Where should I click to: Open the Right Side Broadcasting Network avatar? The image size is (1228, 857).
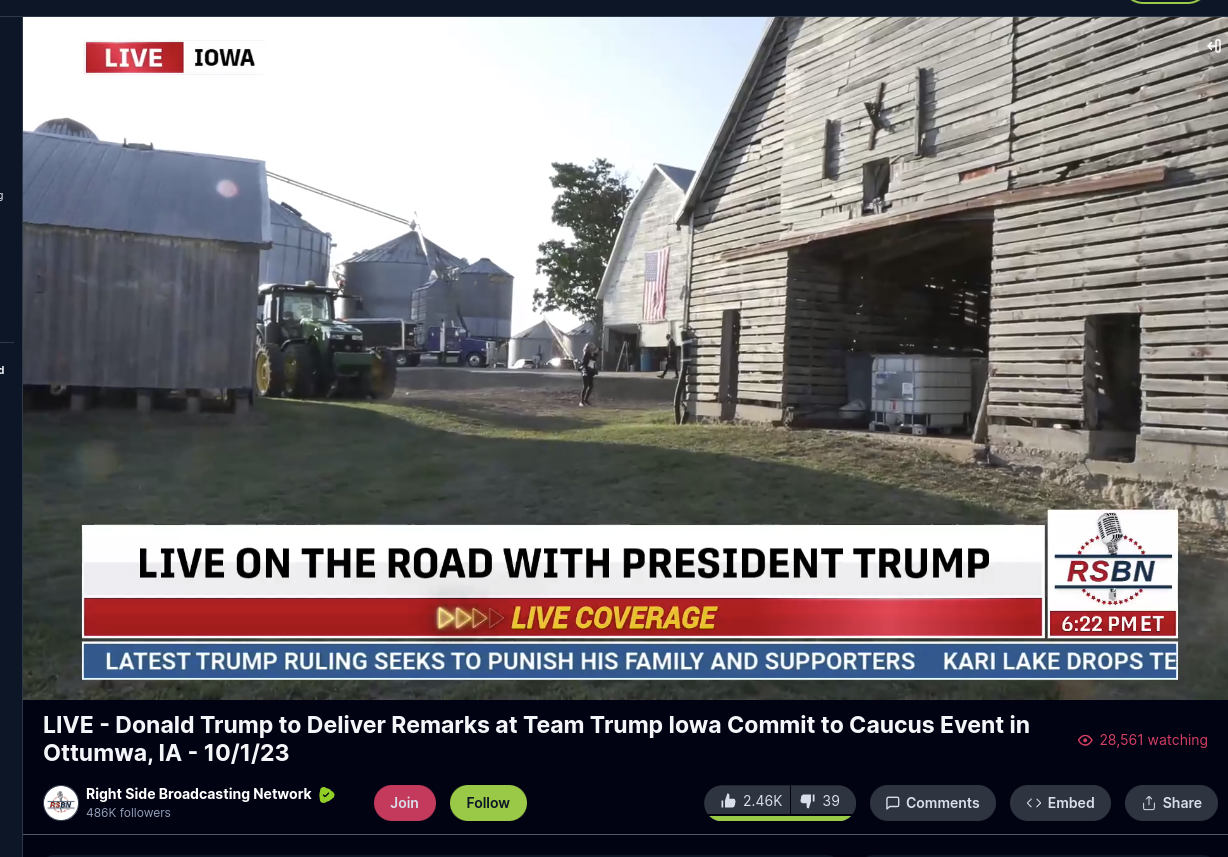(x=61, y=803)
